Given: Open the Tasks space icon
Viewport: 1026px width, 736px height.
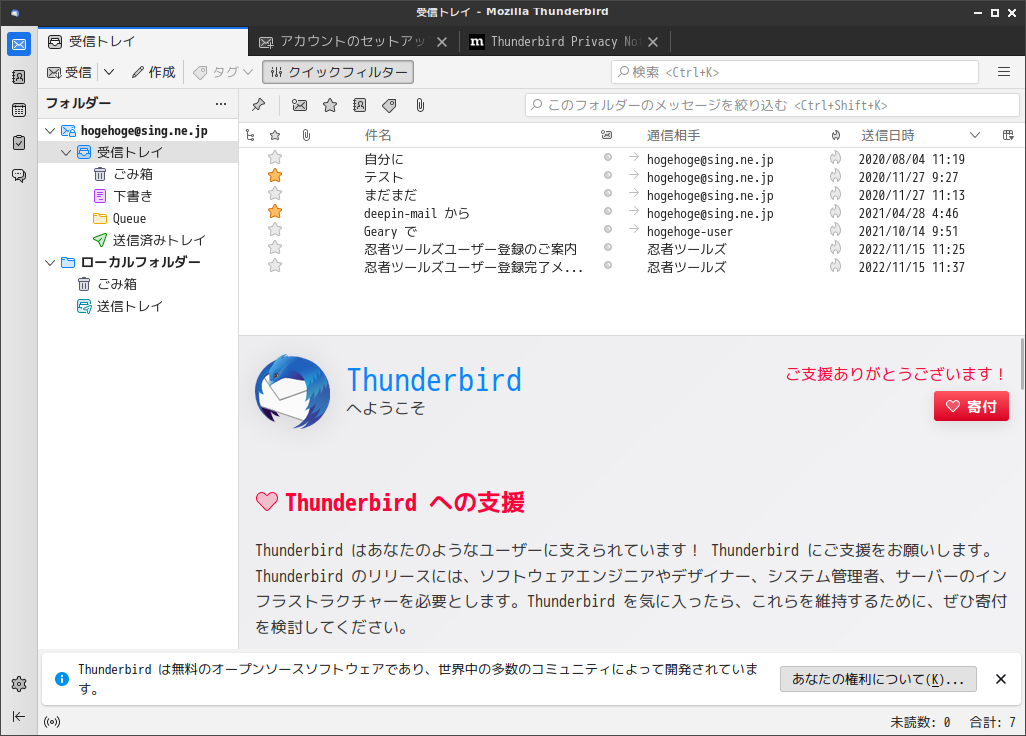Looking at the screenshot, I should [x=19, y=143].
